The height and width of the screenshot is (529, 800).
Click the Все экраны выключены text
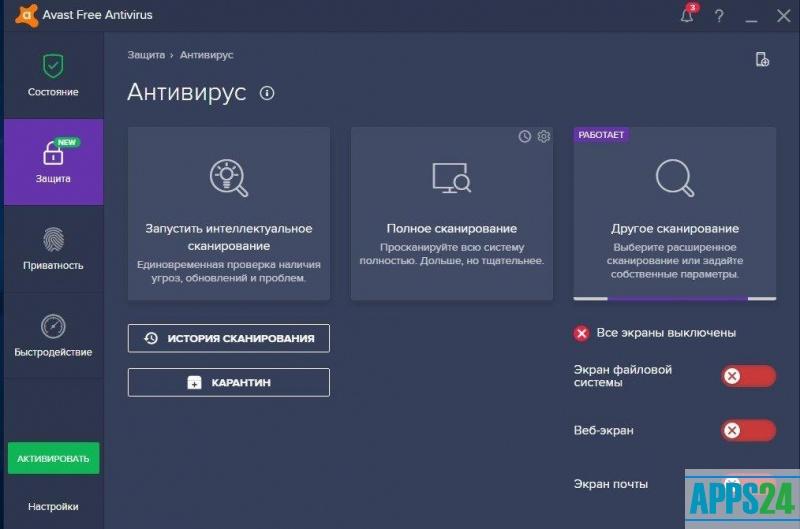(666, 333)
